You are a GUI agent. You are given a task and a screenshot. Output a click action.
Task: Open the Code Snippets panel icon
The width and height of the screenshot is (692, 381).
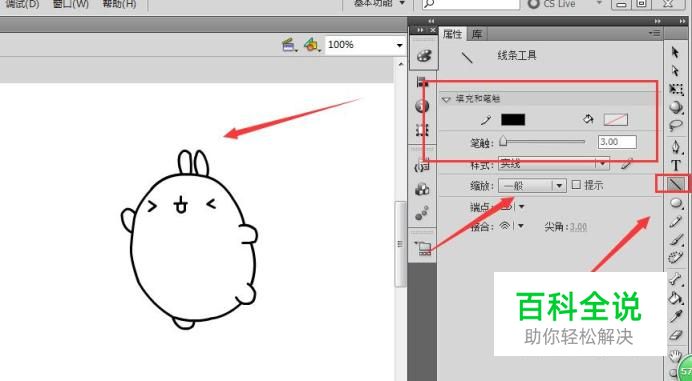422,166
